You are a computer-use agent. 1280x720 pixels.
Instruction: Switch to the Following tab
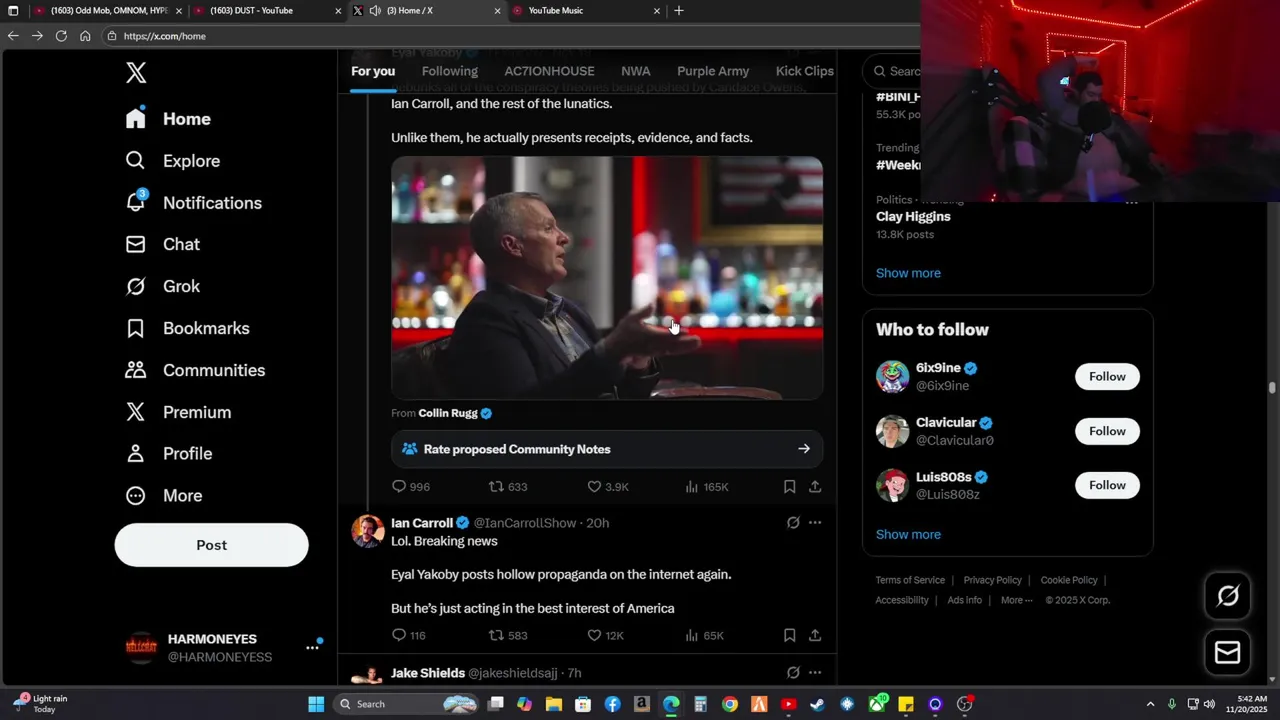click(x=450, y=71)
